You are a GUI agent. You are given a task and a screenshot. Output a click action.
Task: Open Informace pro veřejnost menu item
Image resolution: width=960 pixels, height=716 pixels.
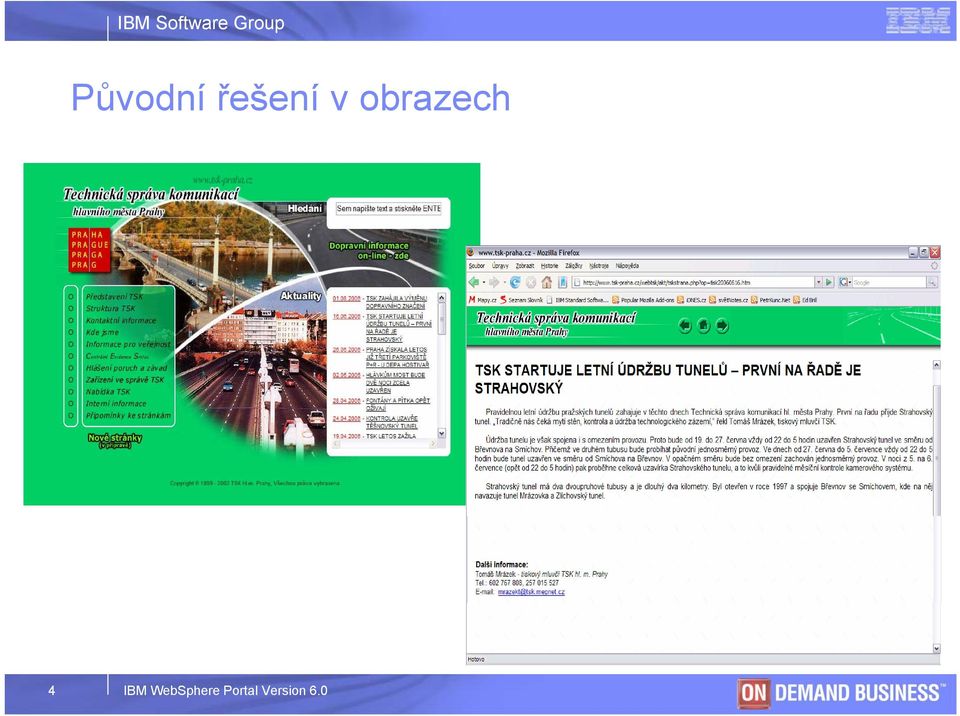[128, 344]
